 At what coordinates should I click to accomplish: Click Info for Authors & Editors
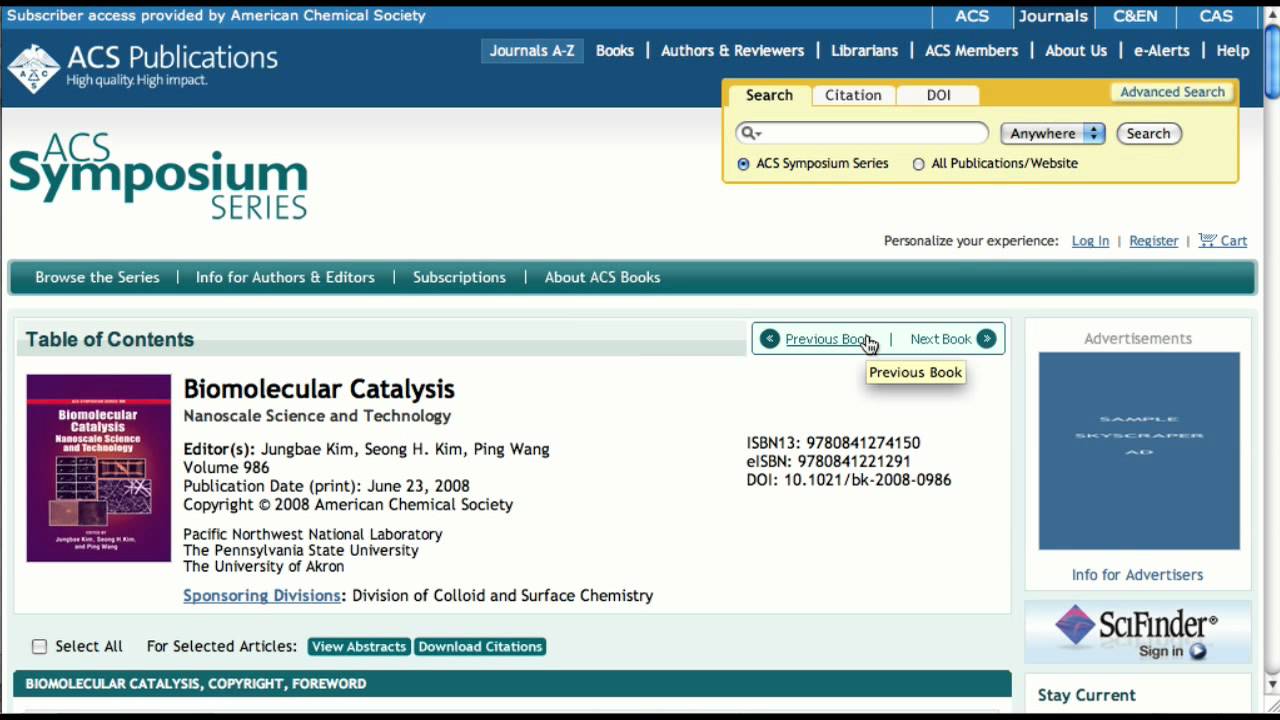point(285,277)
